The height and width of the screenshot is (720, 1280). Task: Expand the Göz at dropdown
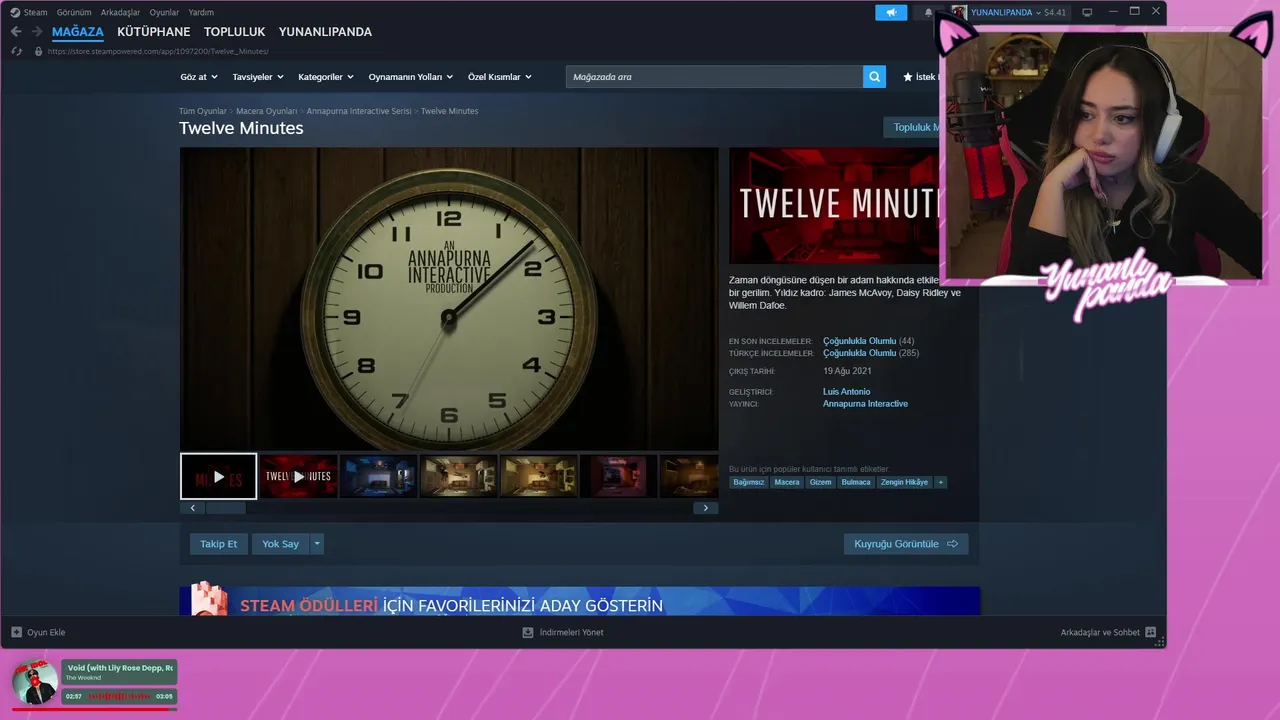(199, 77)
